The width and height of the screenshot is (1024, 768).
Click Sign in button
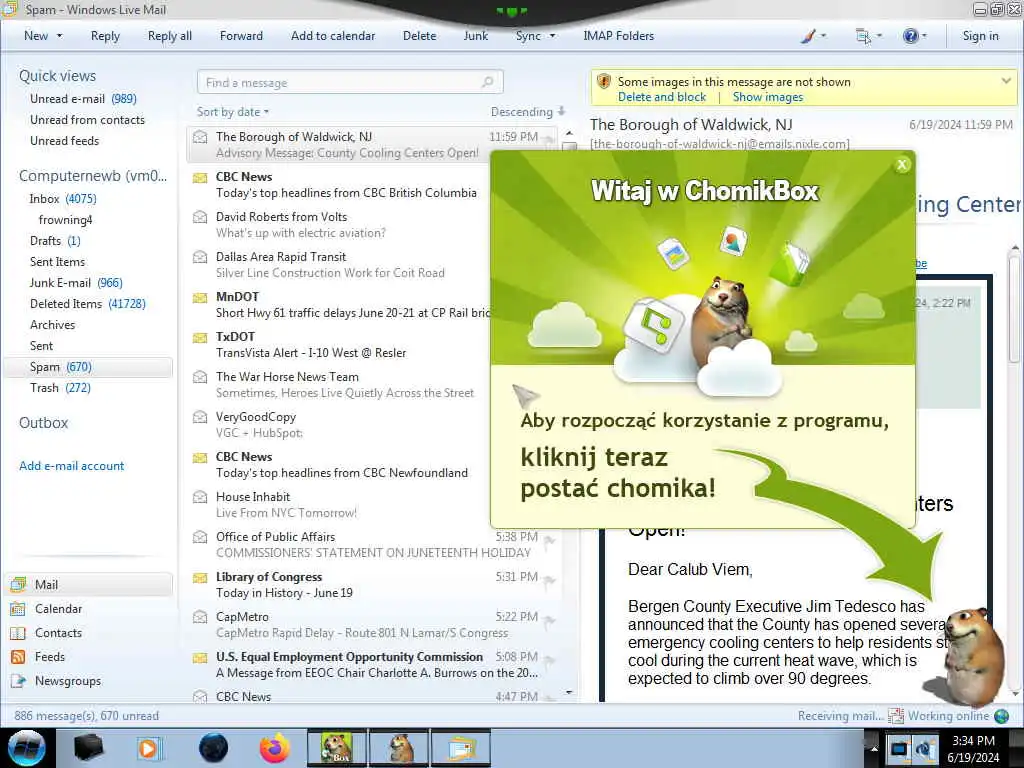[x=980, y=36]
